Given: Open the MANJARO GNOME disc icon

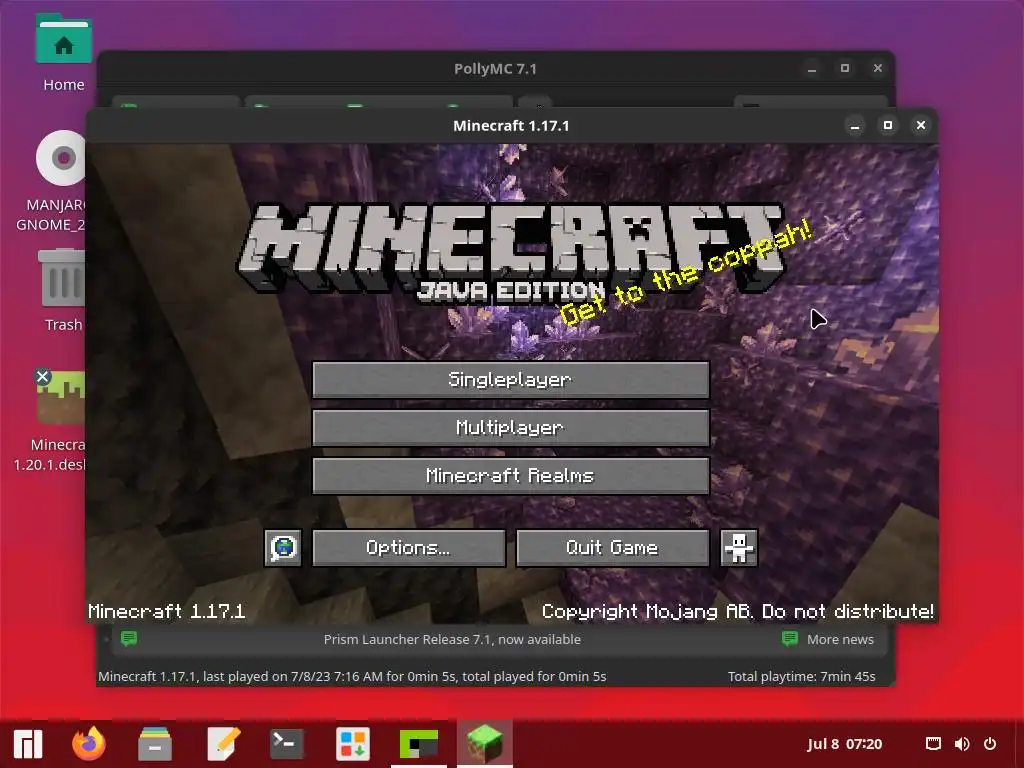Looking at the screenshot, I should (x=60, y=182).
